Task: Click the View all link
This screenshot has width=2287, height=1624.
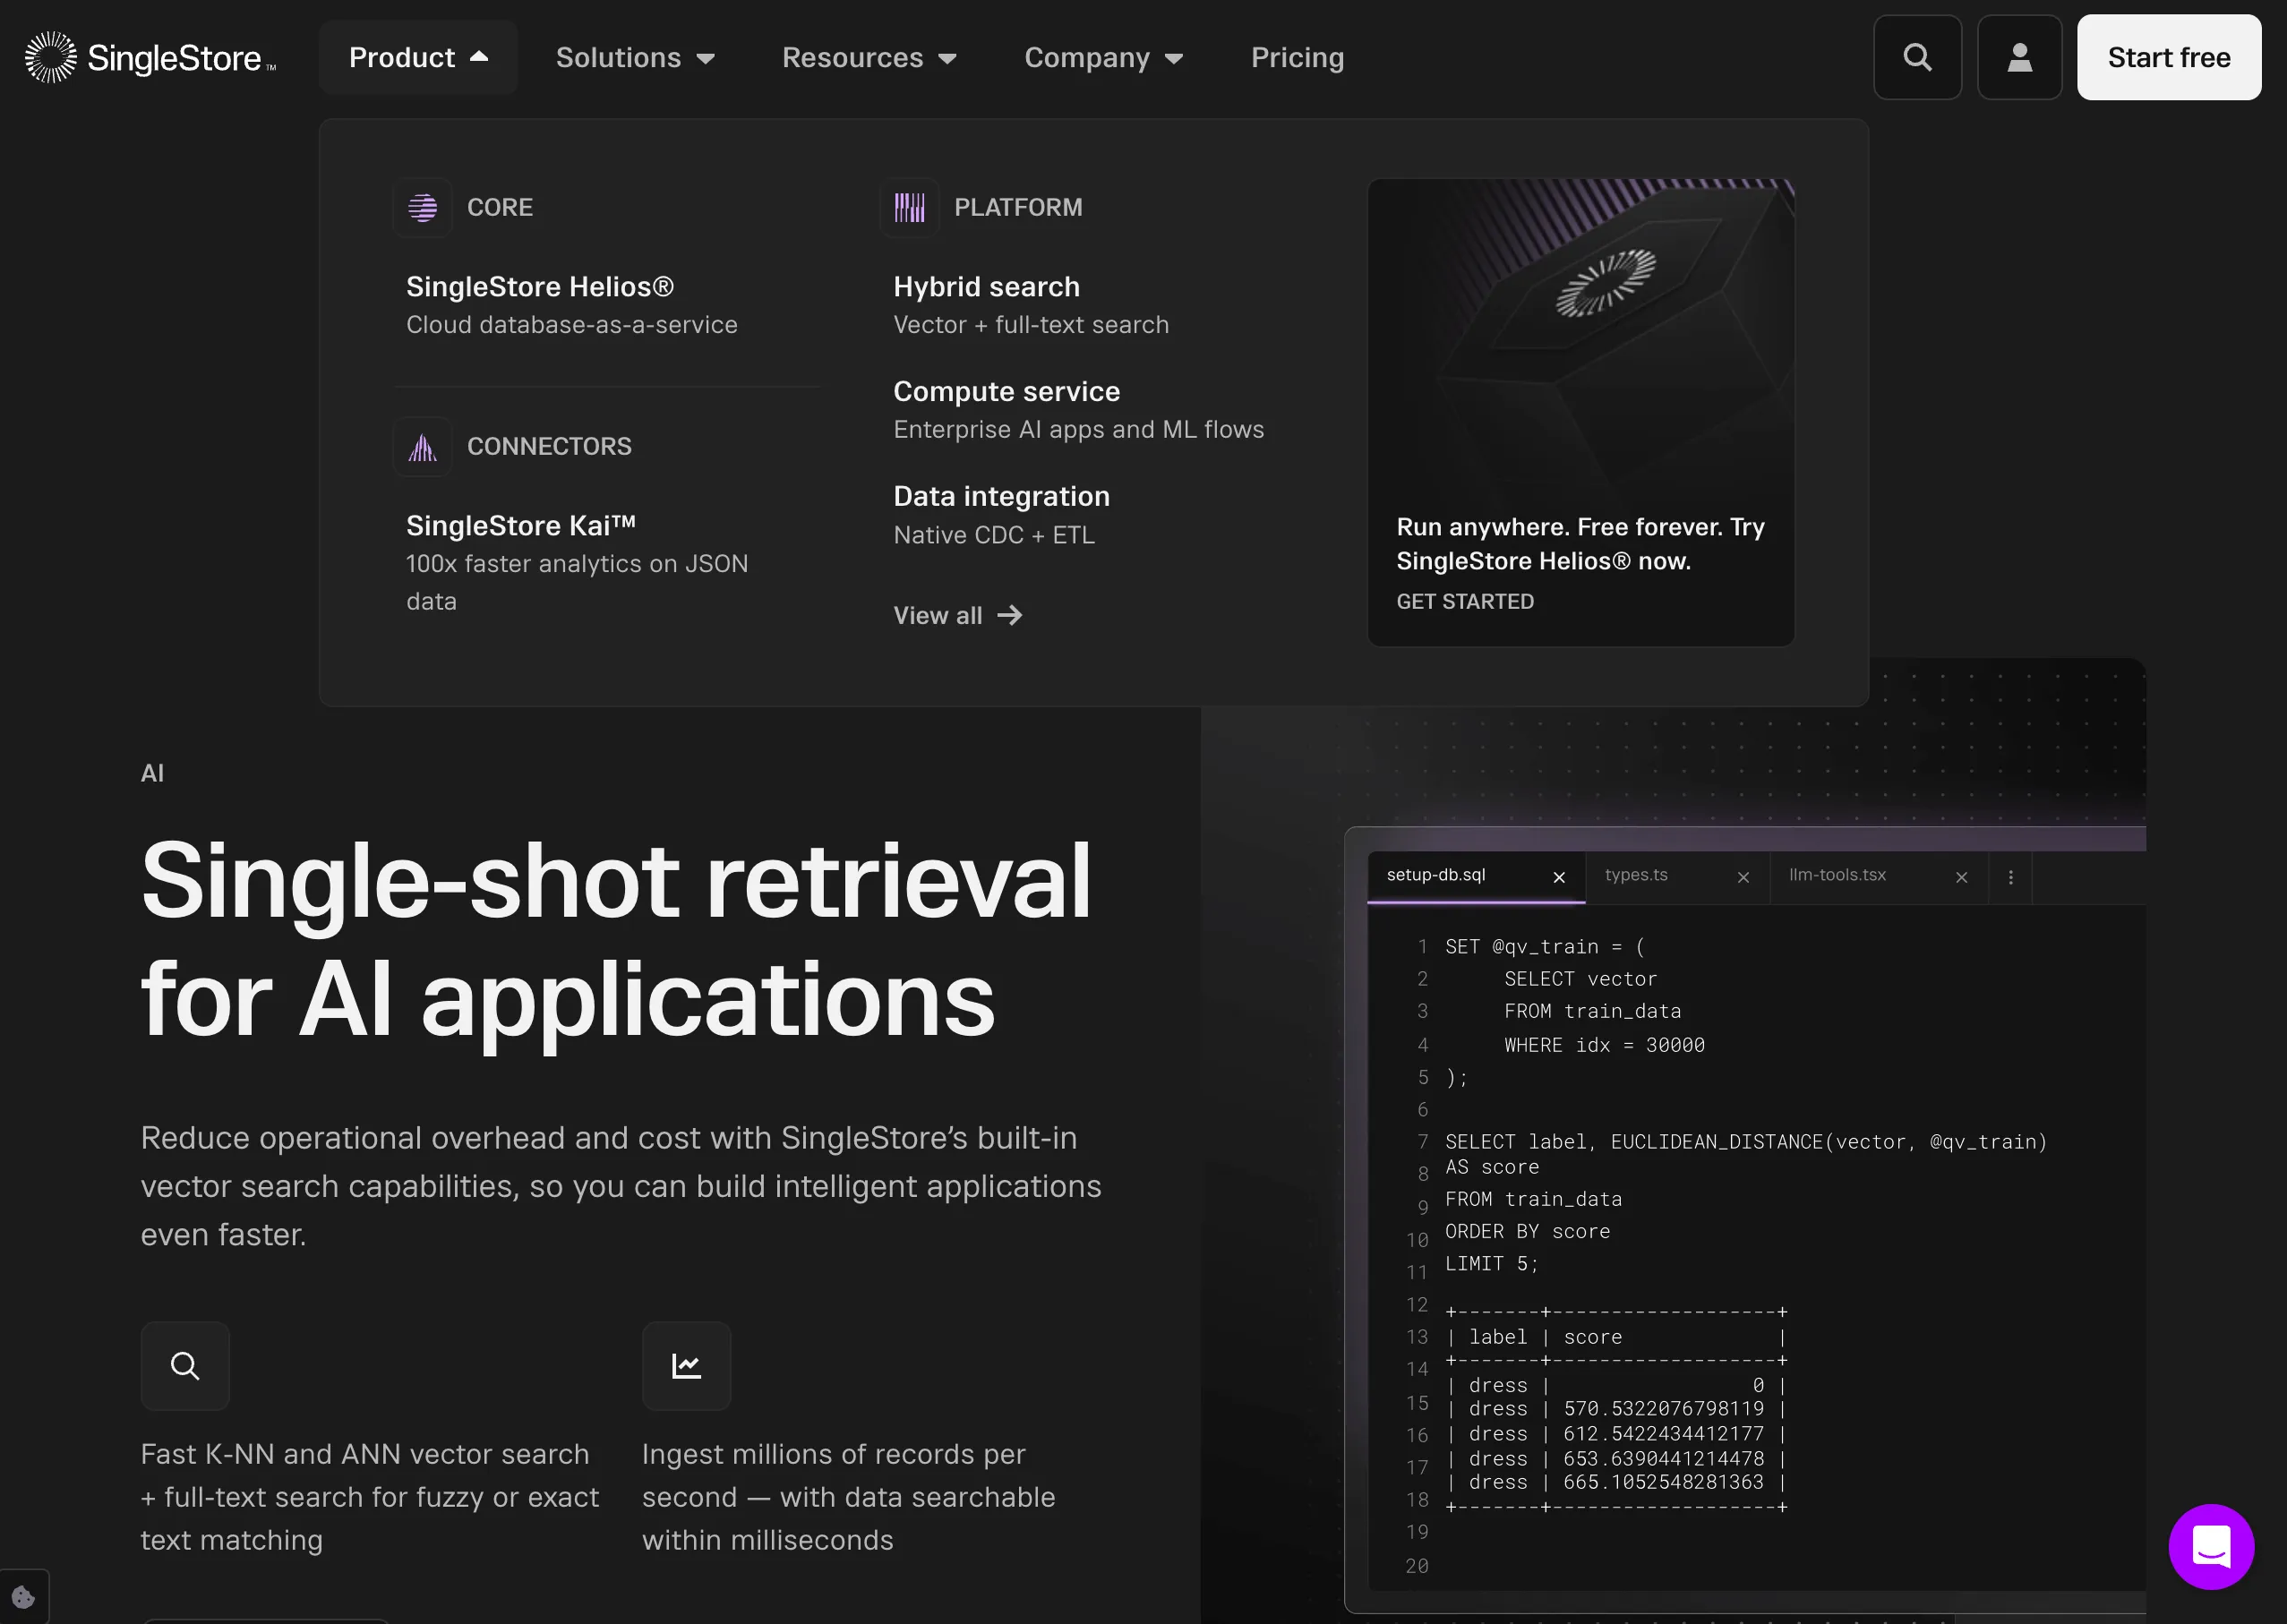Action: coord(957,615)
